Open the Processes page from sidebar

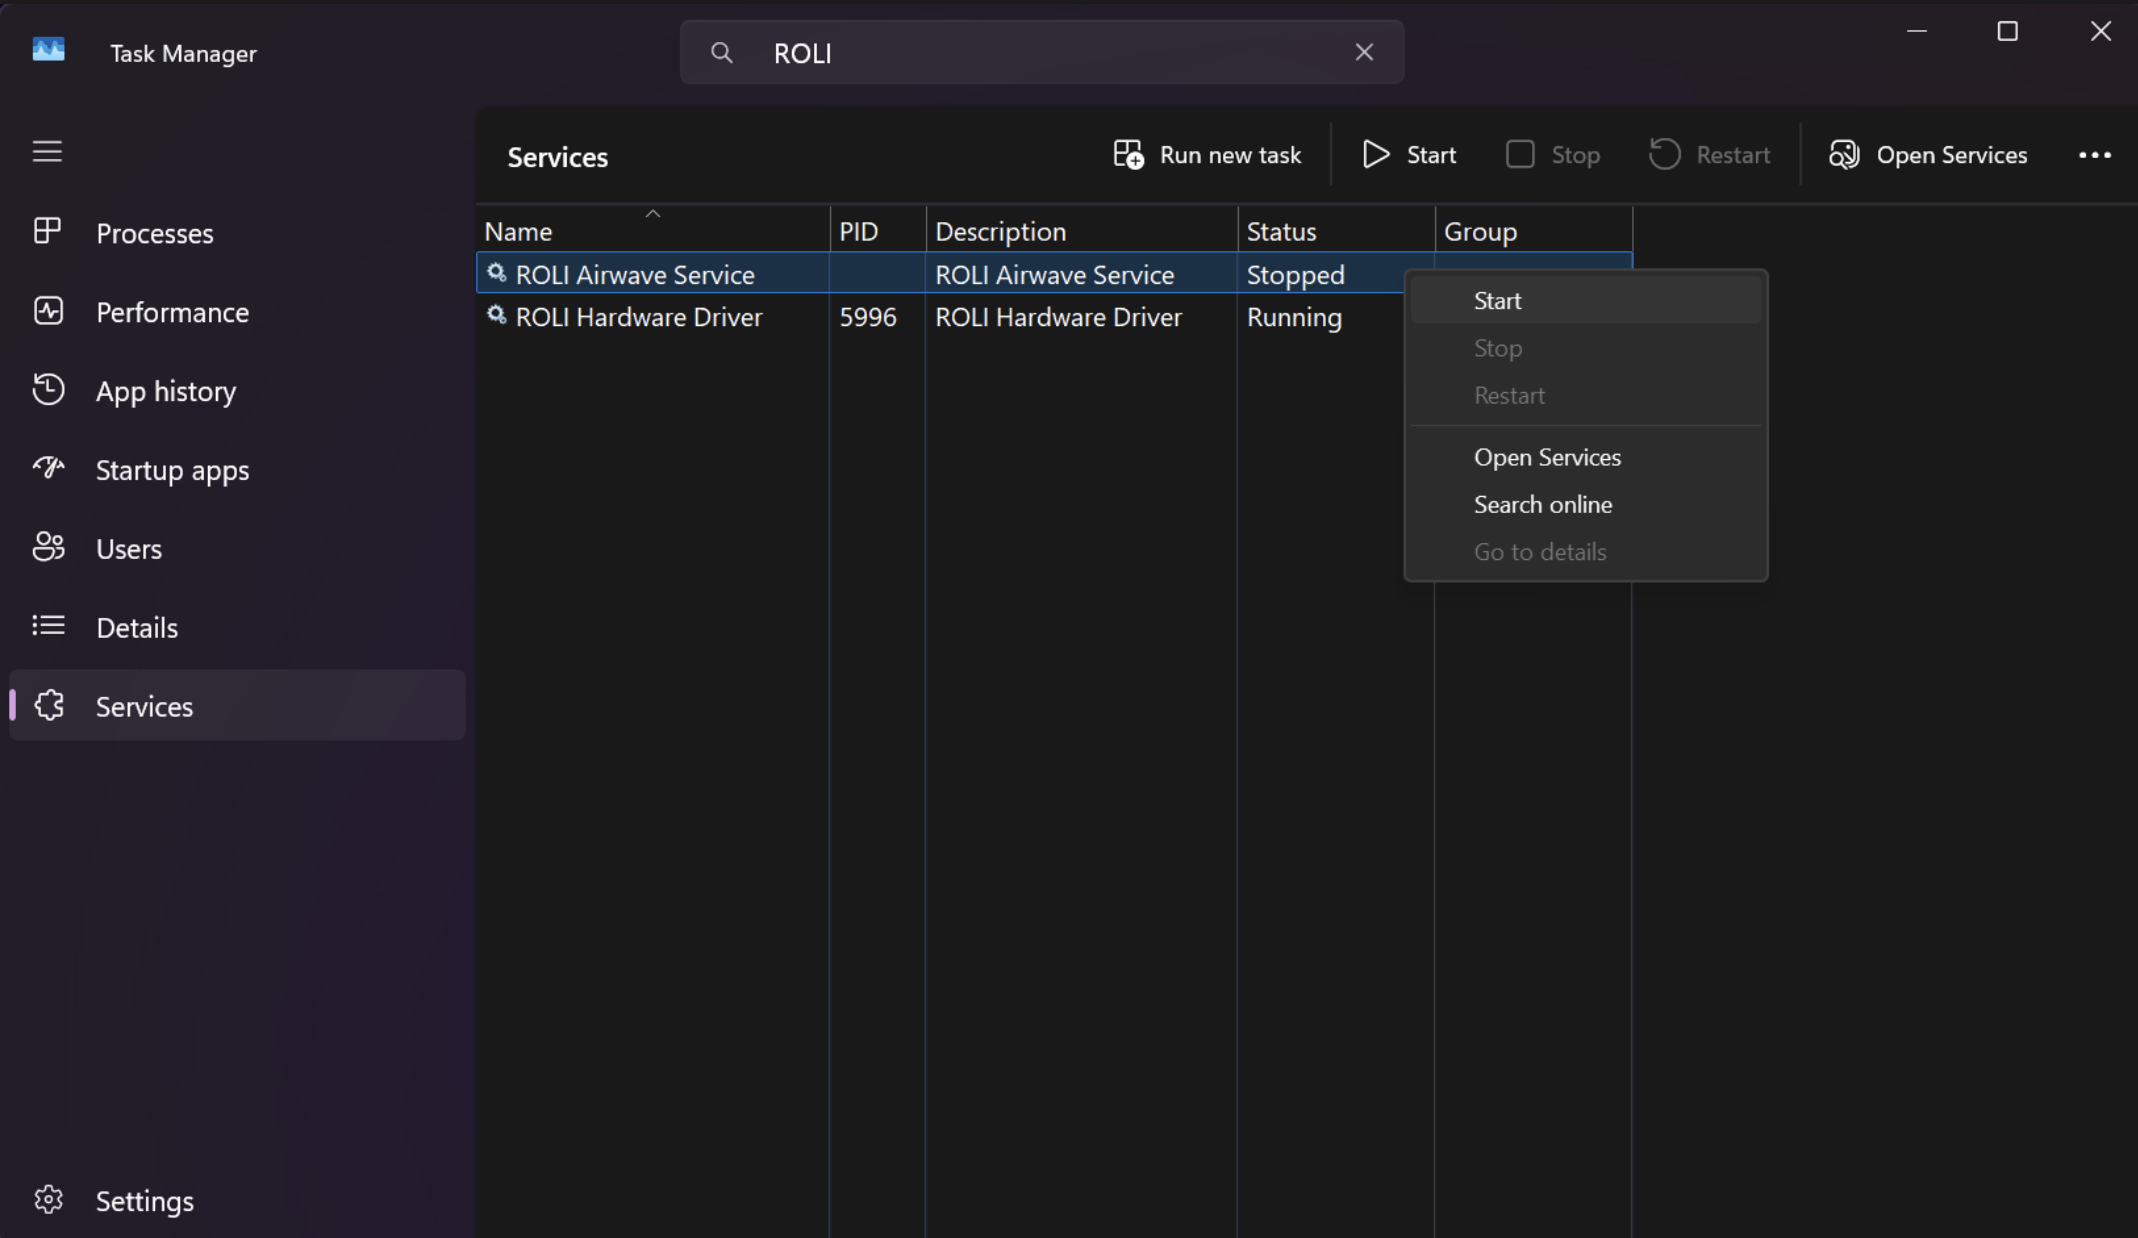[x=154, y=233]
